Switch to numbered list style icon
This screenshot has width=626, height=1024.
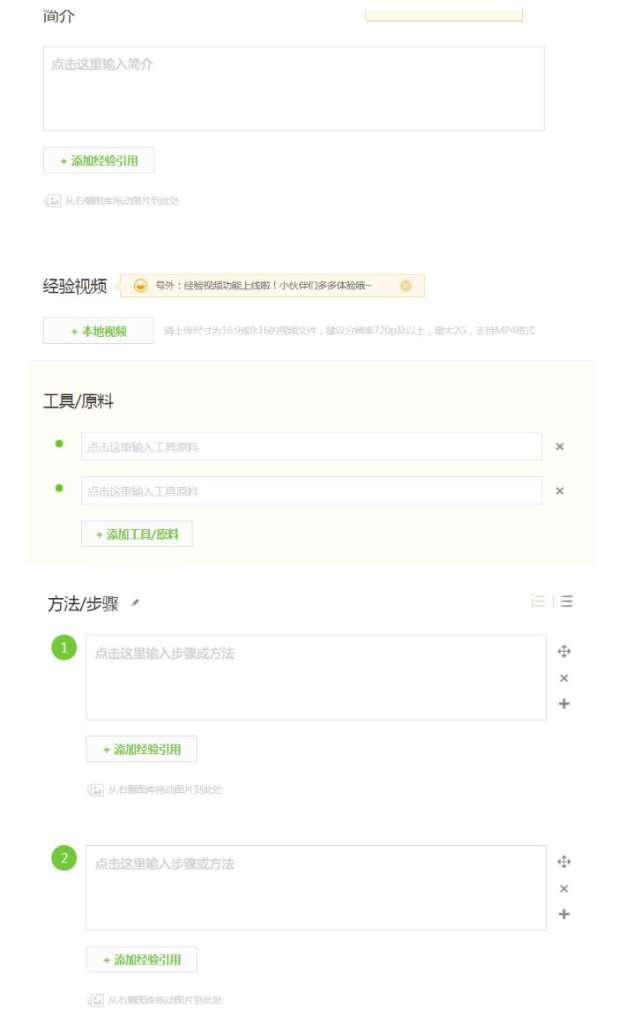[539, 601]
